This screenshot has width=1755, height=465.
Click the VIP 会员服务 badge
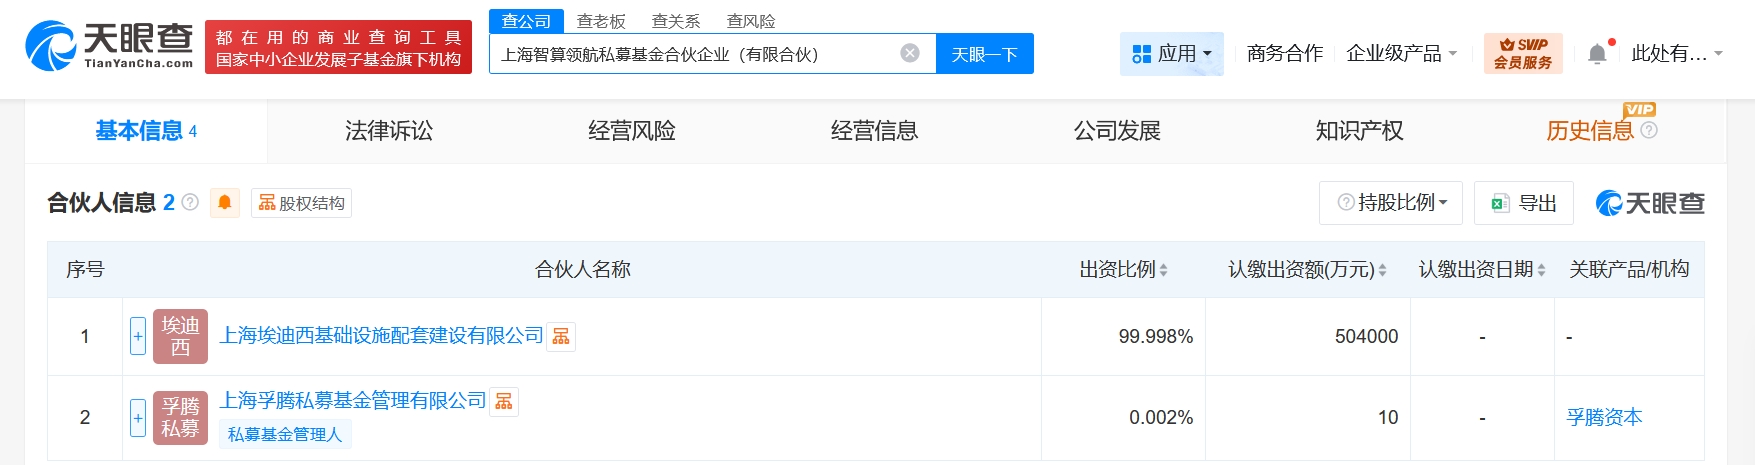click(x=1522, y=54)
